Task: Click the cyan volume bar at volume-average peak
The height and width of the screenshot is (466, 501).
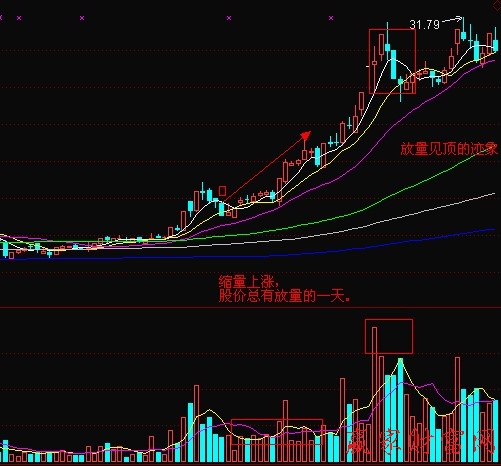Action: [400, 410]
